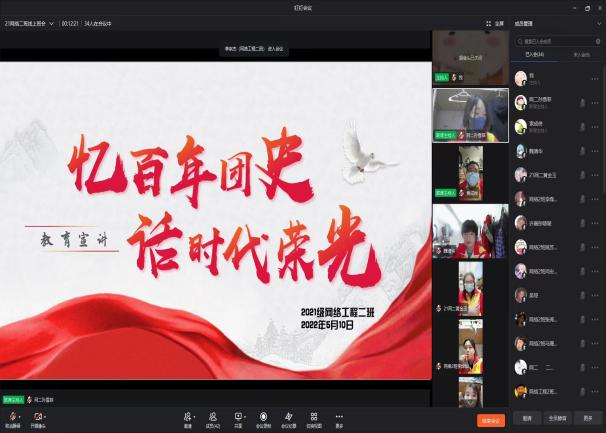Turn on the camera in bottom toolbar
606x433 pixels.
click(38, 415)
